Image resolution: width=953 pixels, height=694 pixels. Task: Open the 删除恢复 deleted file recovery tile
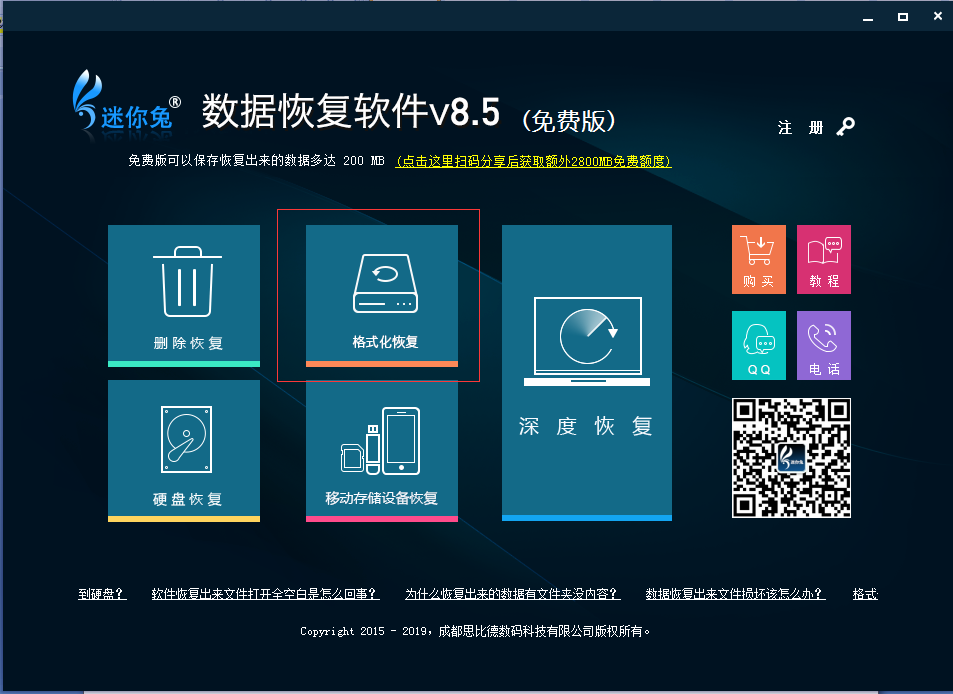(x=184, y=296)
